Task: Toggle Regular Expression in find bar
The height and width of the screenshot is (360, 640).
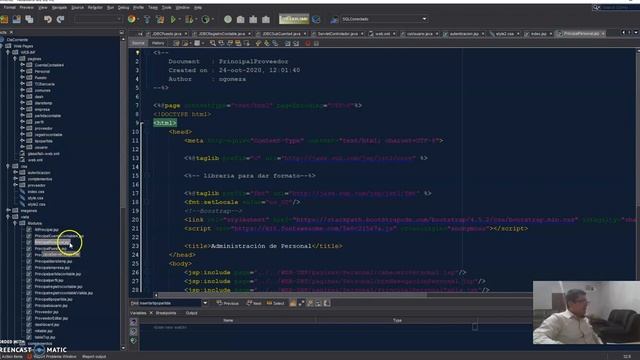Action: point(310,303)
